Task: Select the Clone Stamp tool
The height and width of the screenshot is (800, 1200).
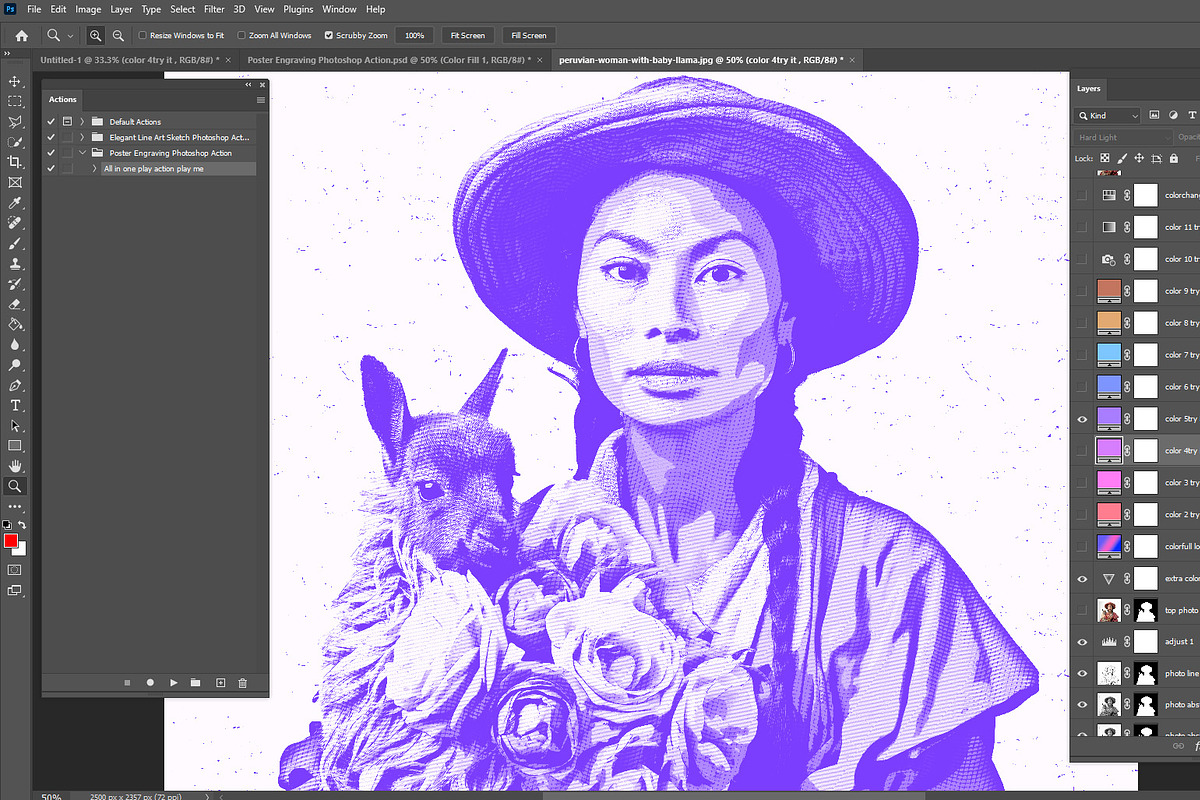Action: point(15,264)
